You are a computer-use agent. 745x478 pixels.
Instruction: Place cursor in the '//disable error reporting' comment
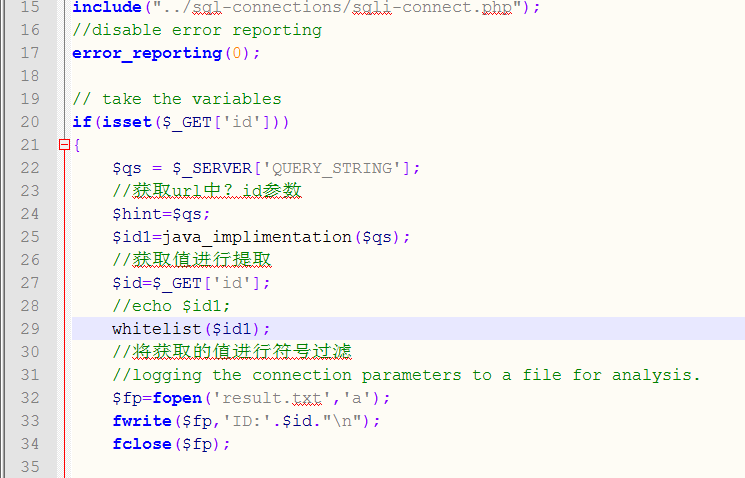click(x=196, y=30)
